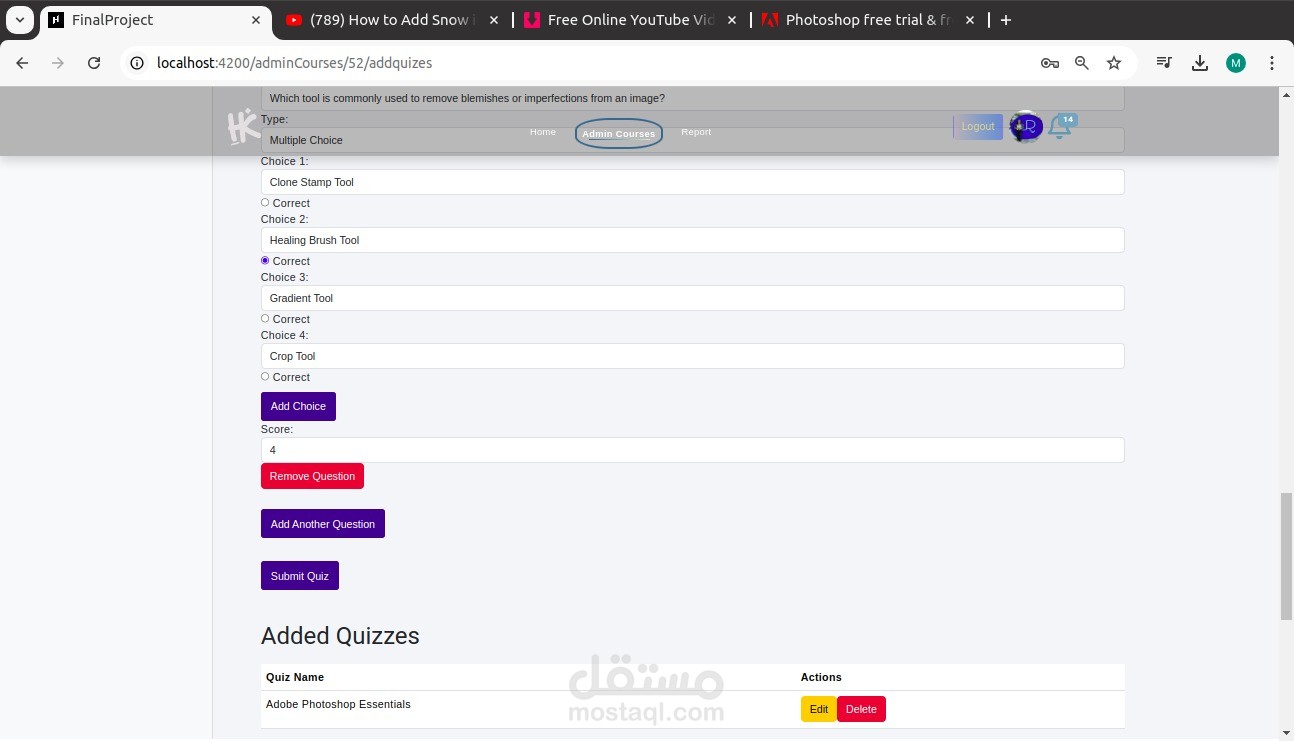Open the tab search chevron
Viewport: 1294px width, 741px height.
point(19,20)
